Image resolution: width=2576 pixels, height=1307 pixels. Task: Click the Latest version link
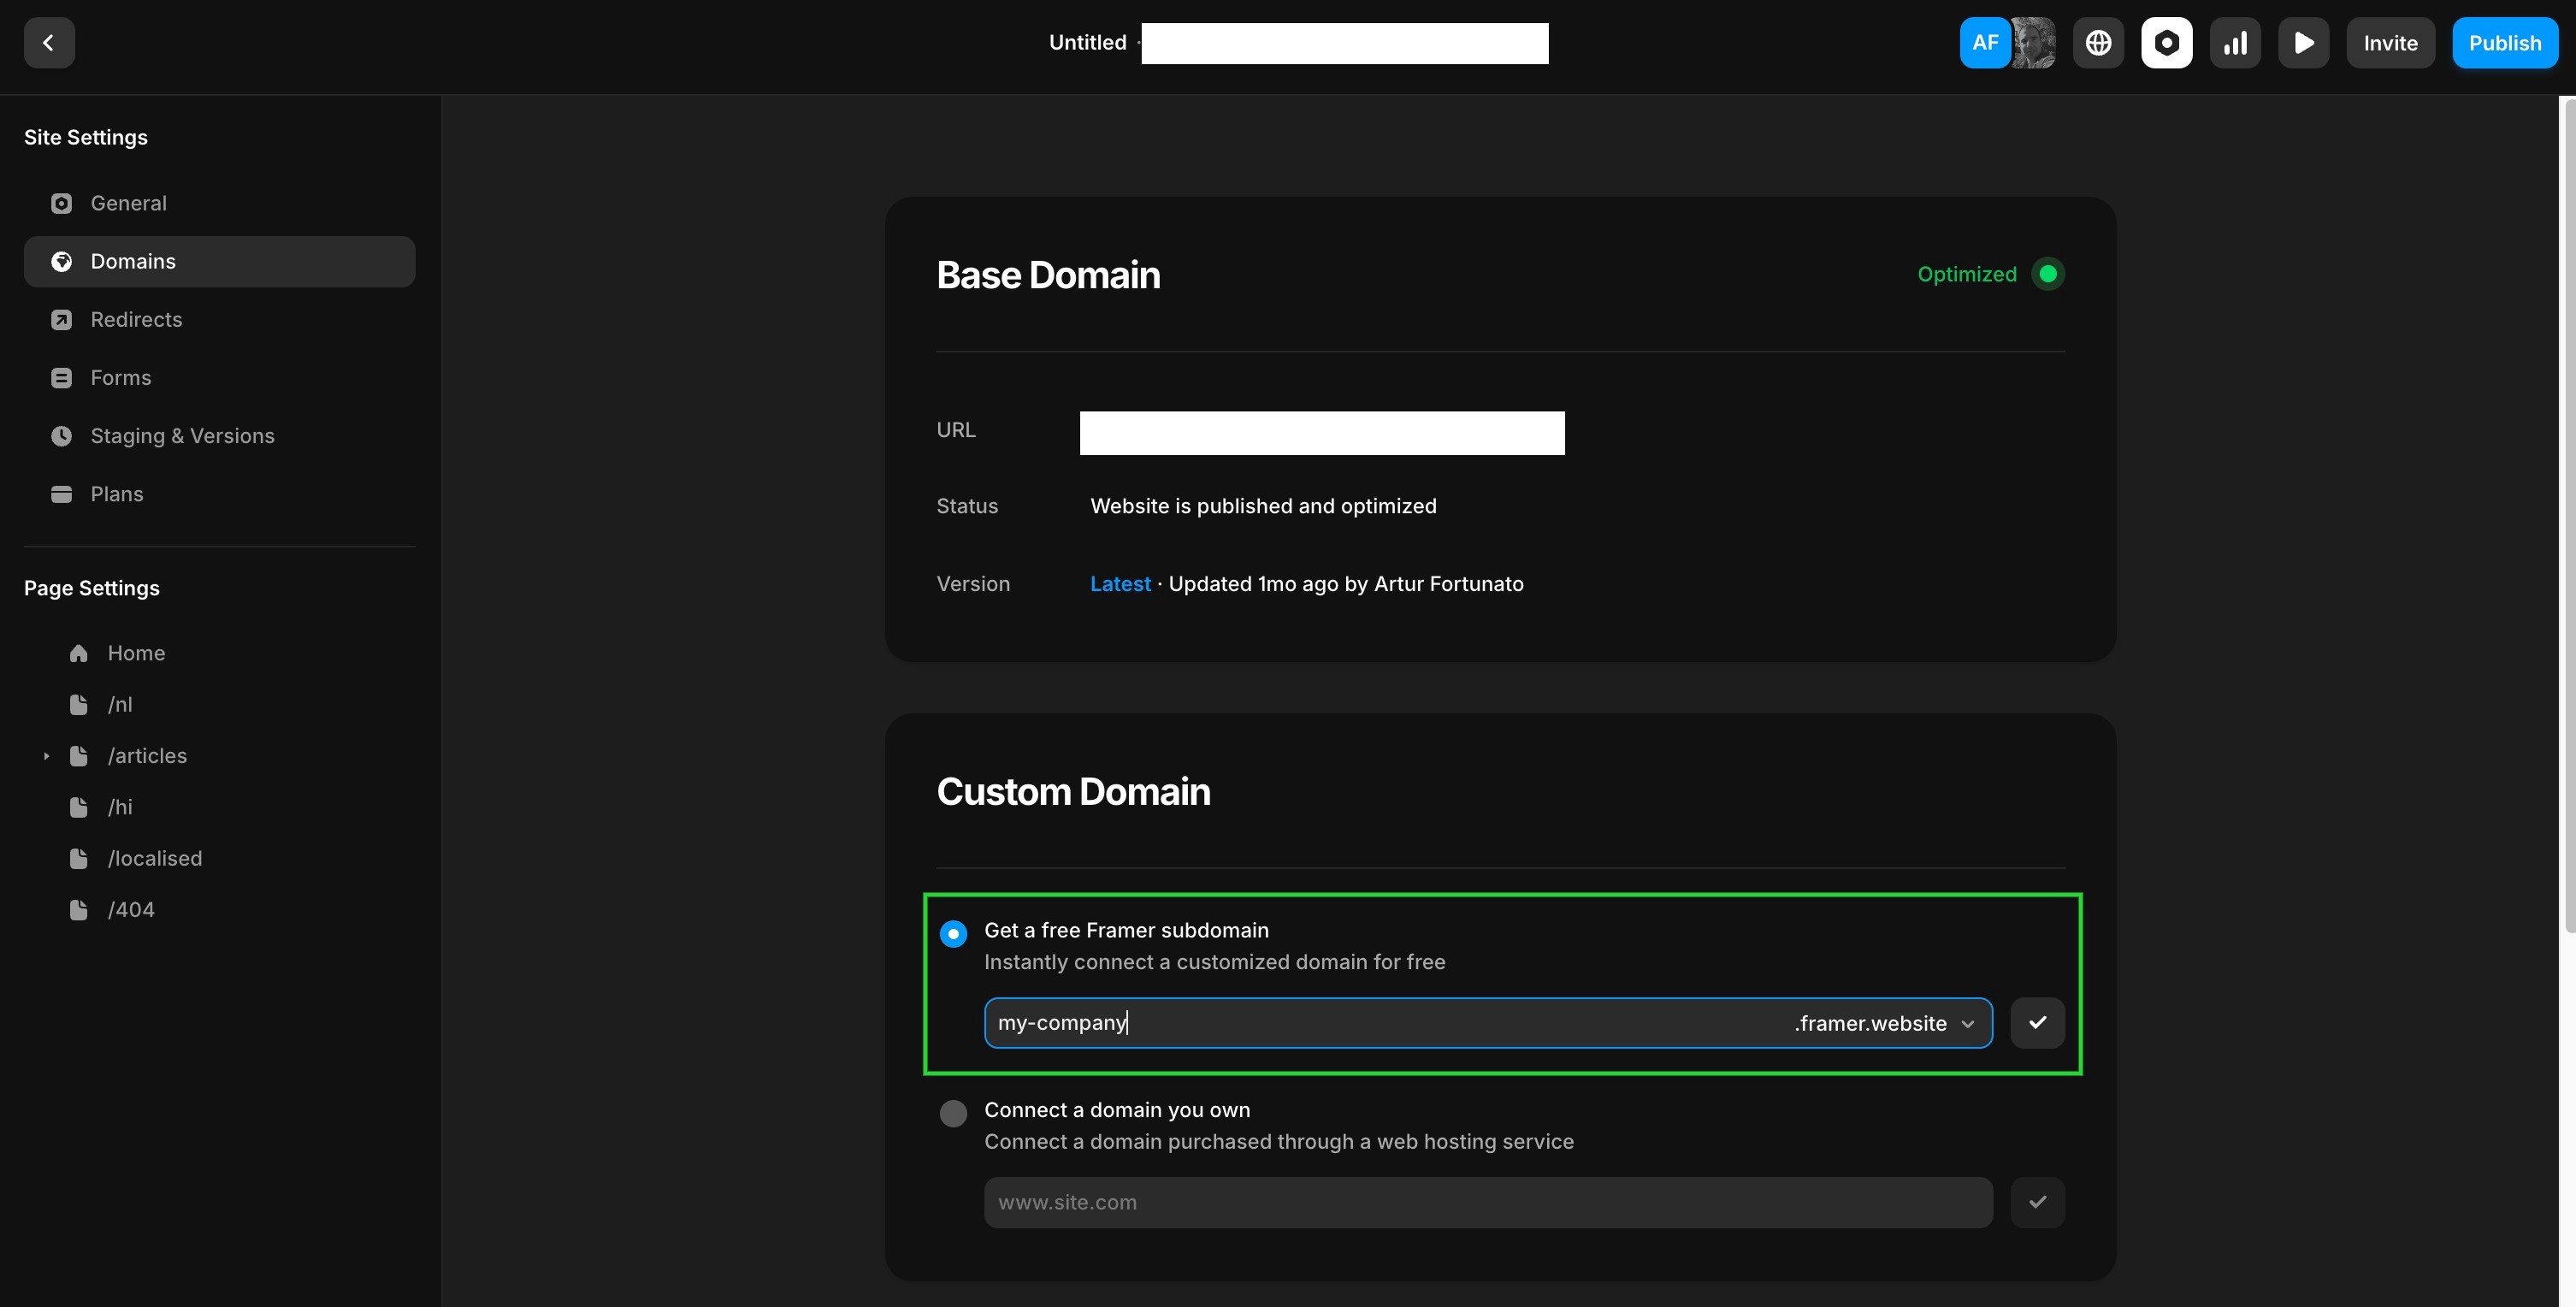coord(1120,584)
